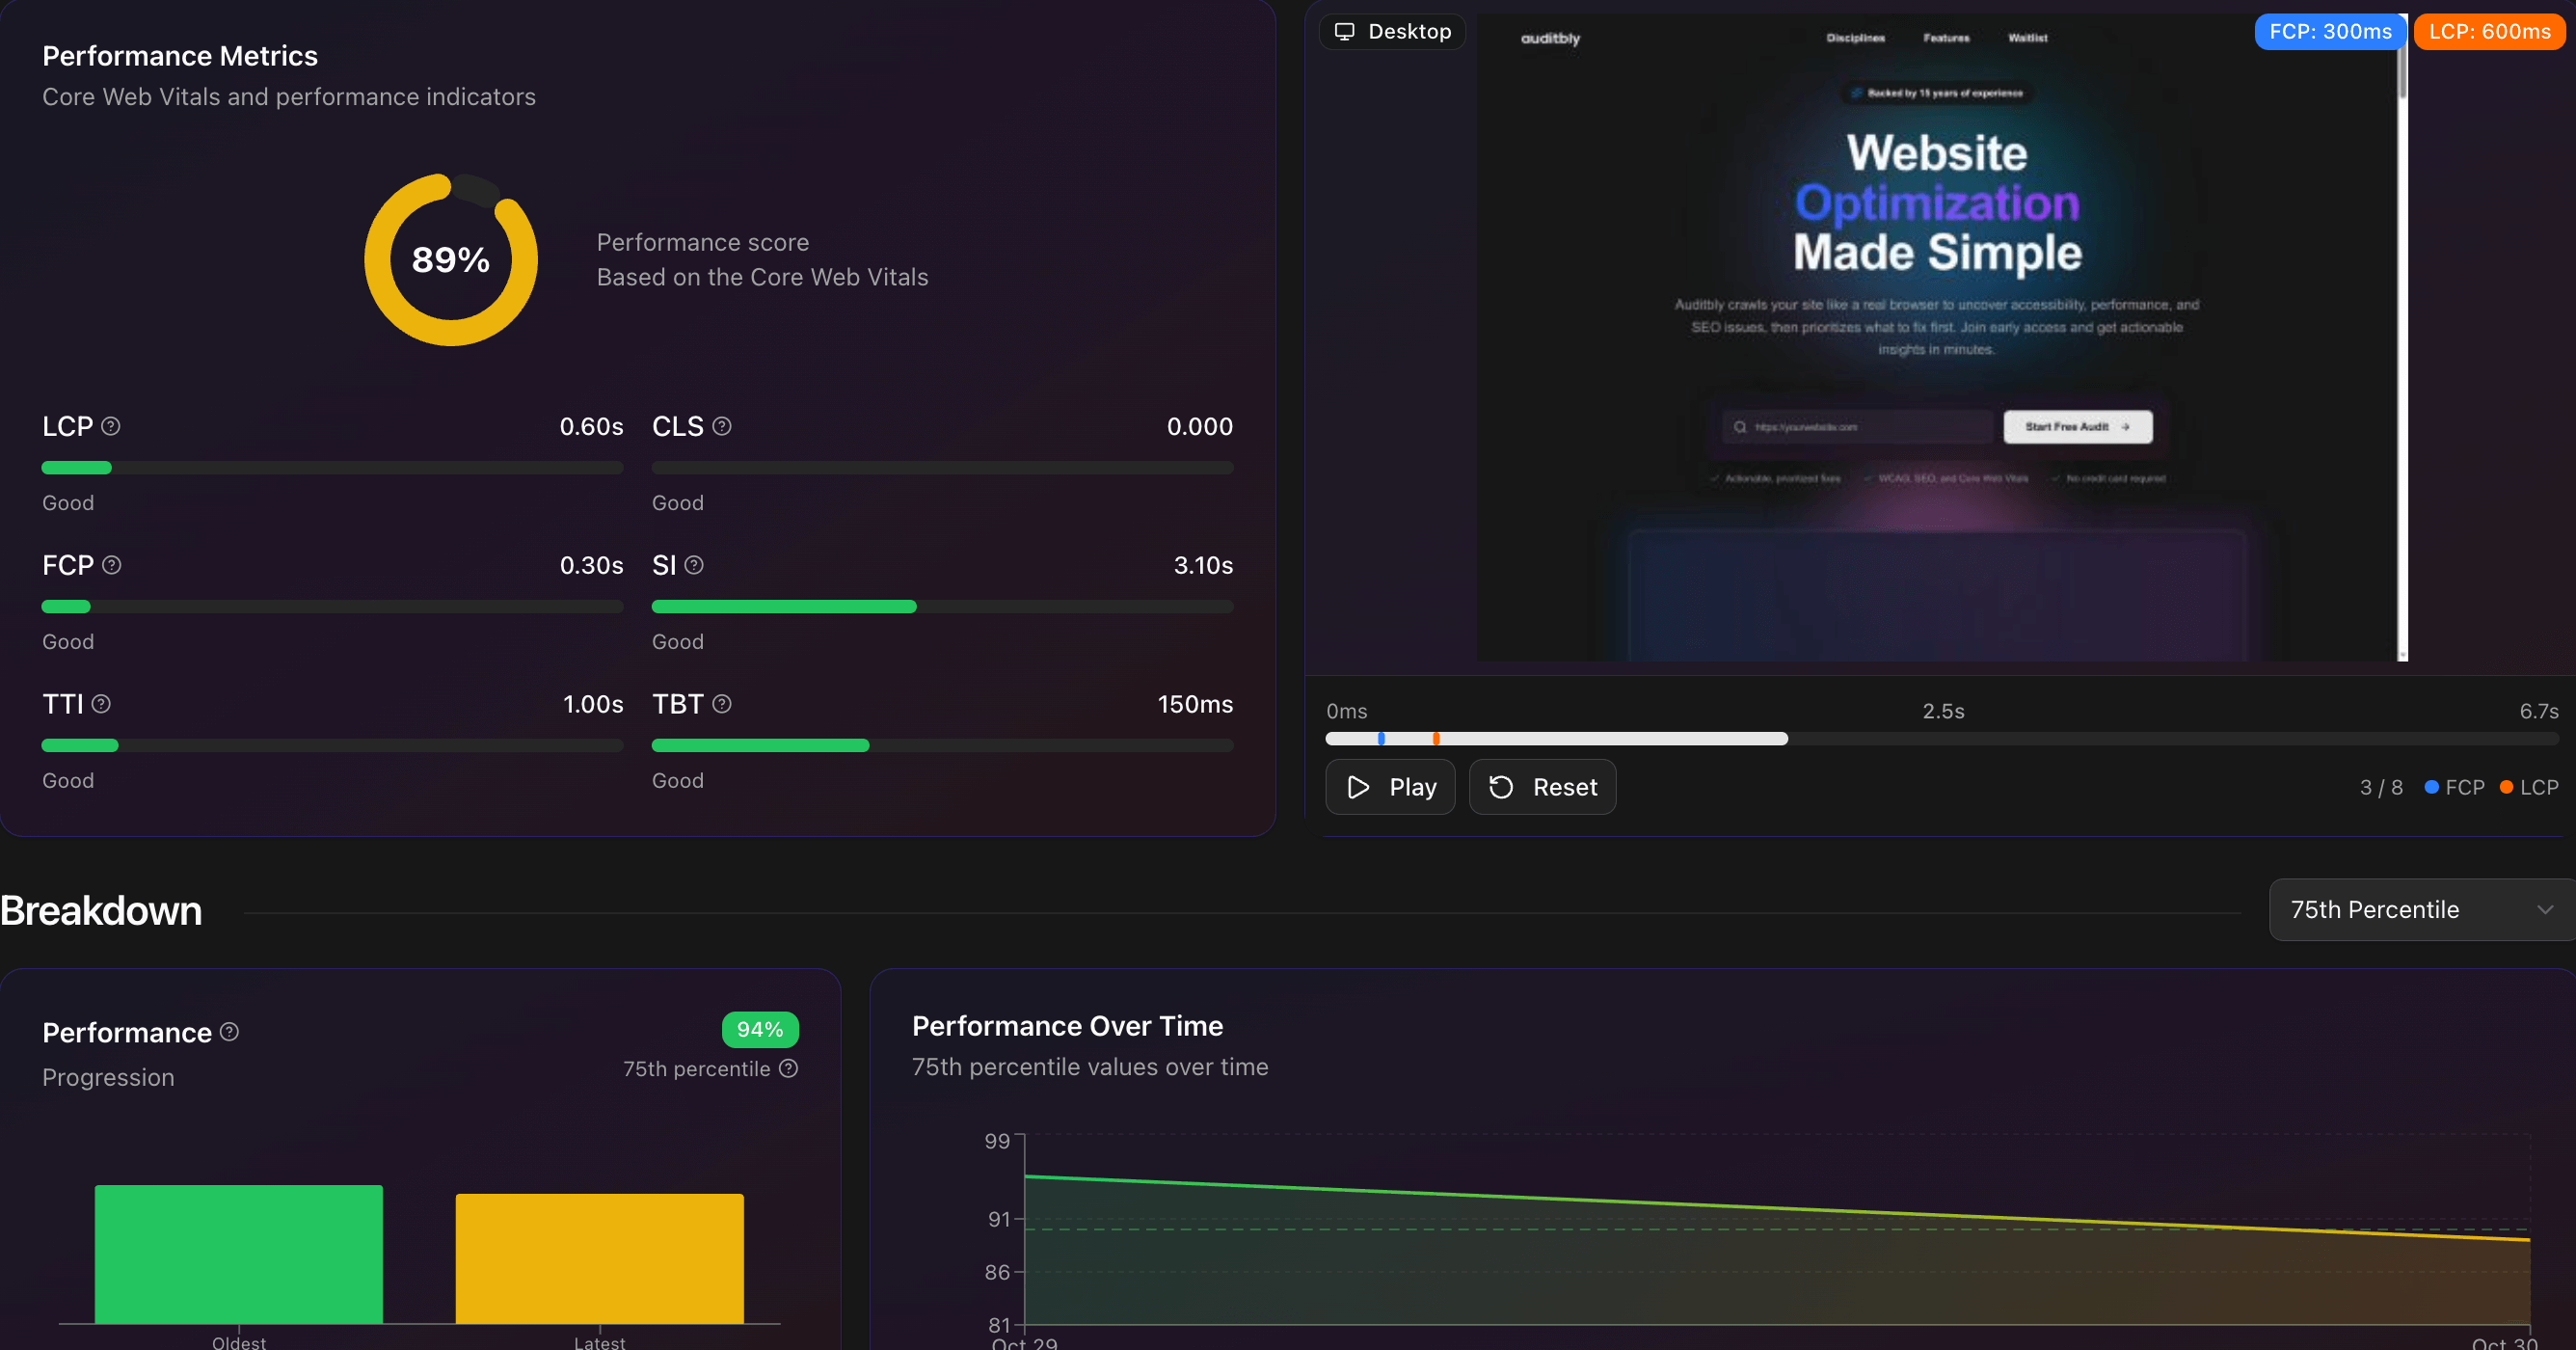This screenshot has height=1350, width=2576.
Task: Click the desktop monitor icon
Action: point(1344,31)
